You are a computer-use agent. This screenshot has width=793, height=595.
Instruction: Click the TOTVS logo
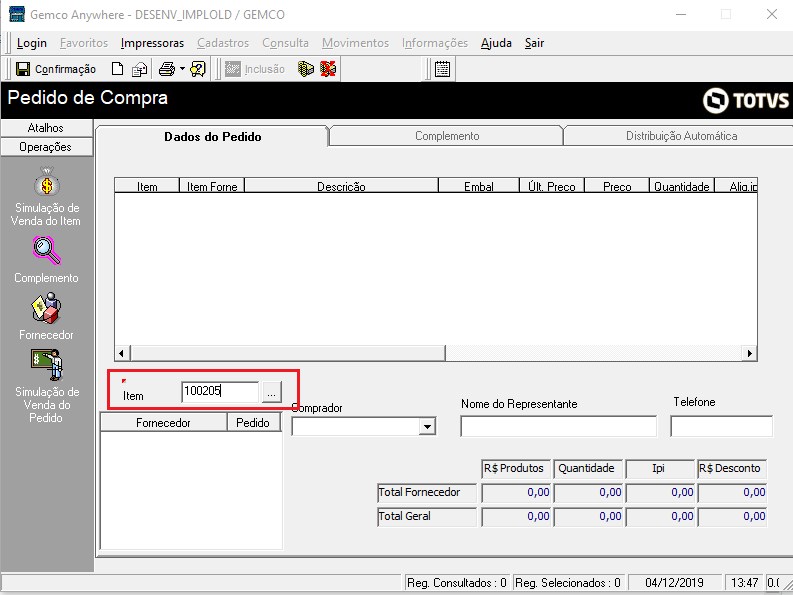tap(745, 100)
